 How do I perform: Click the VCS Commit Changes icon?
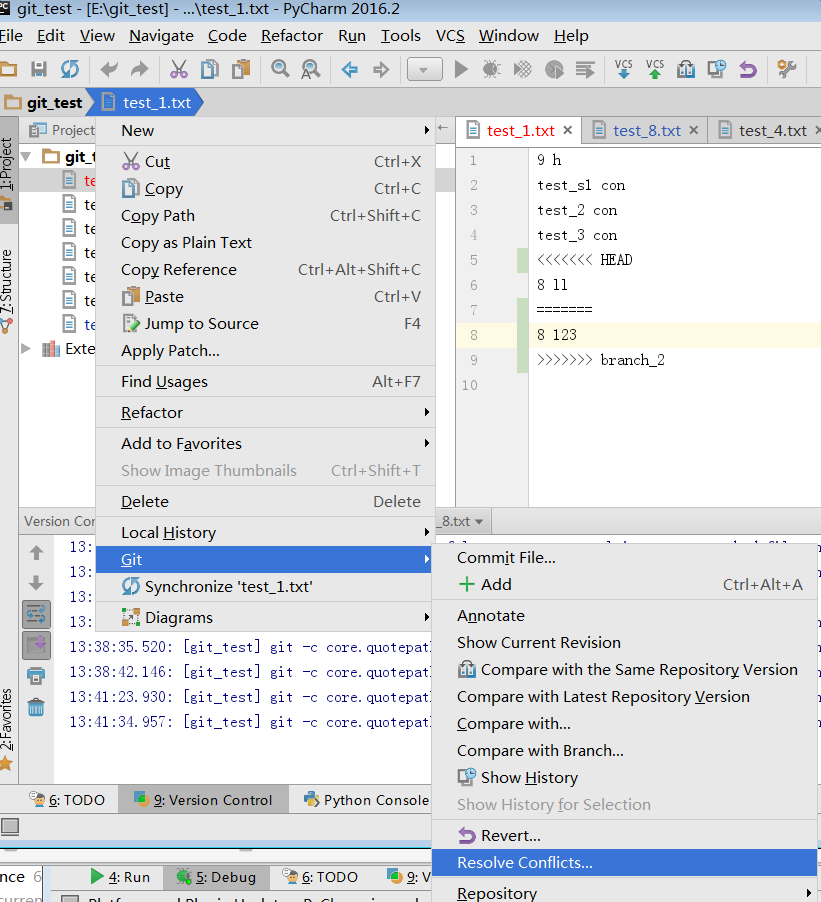coord(655,69)
